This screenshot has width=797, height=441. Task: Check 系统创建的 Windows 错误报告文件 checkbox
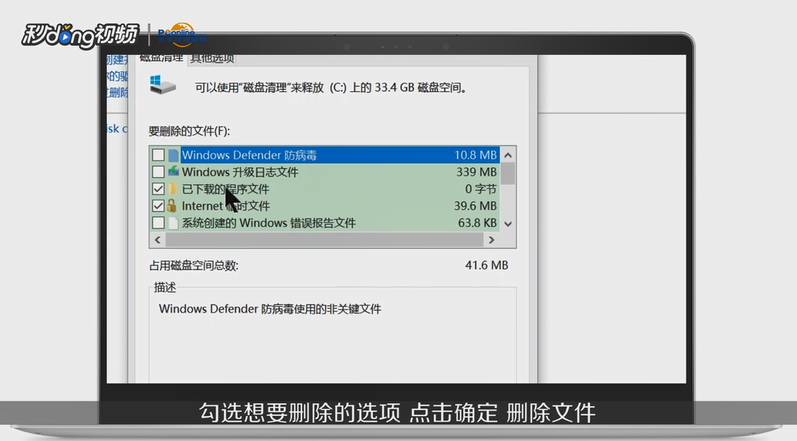tap(158, 223)
